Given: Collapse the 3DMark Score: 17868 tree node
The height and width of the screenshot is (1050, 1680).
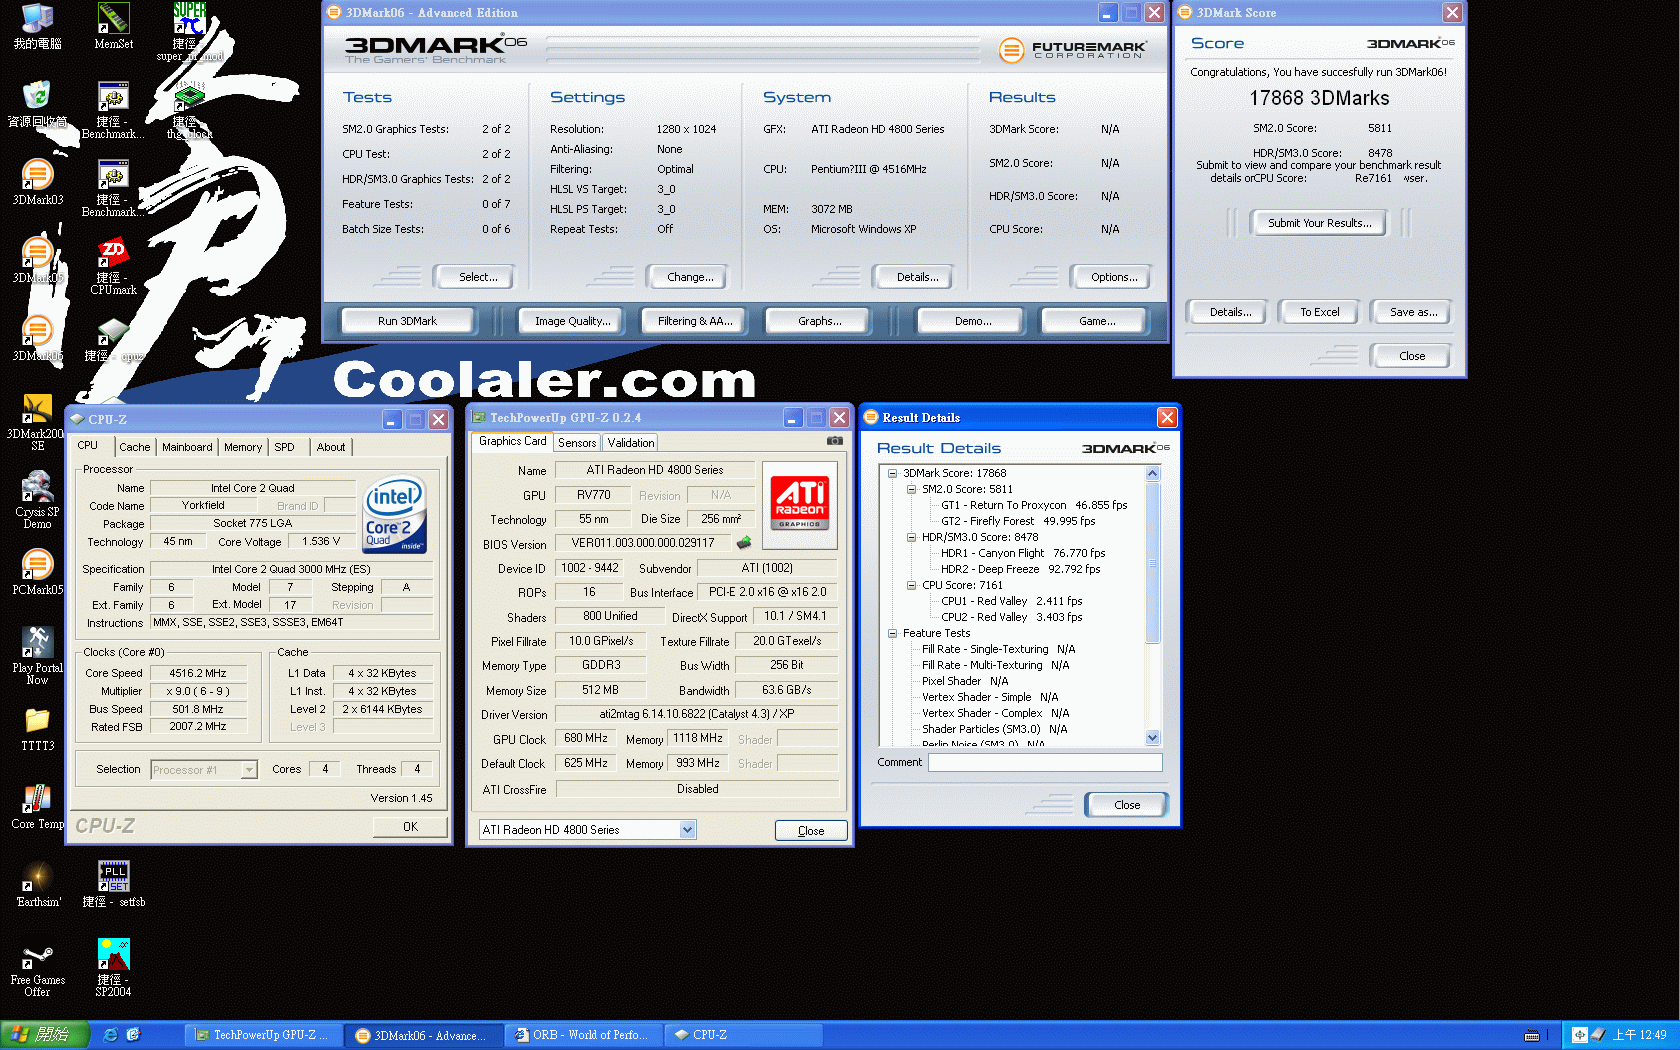Looking at the screenshot, I should coord(892,473).
